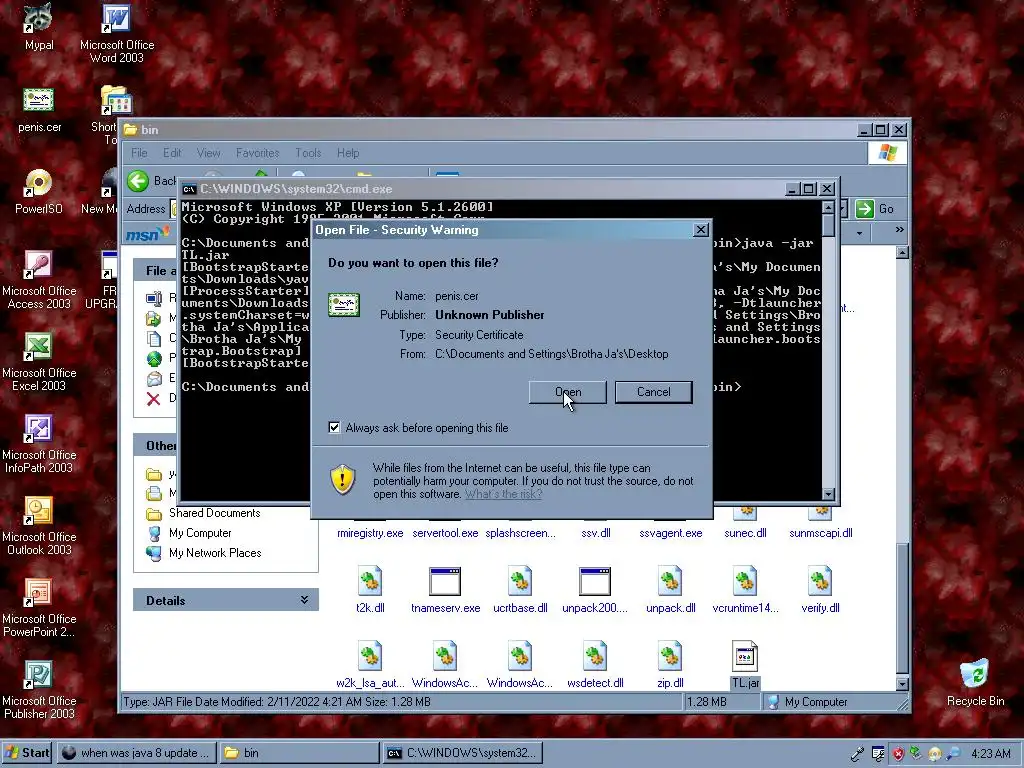Image resolution: width=1024 pixels, height=768 pixels.
Task: Open the Recycle Bin
Action: click(975, 683)
